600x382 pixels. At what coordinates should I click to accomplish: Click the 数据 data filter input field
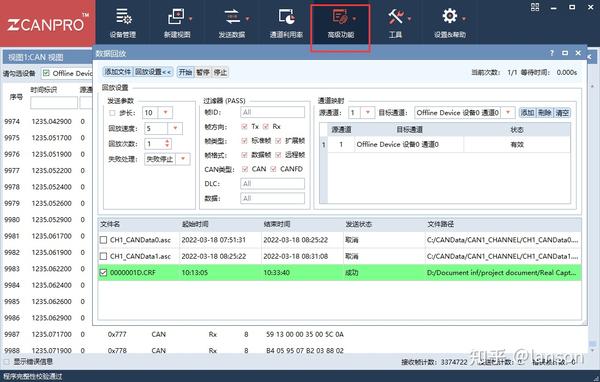[272, 198]
